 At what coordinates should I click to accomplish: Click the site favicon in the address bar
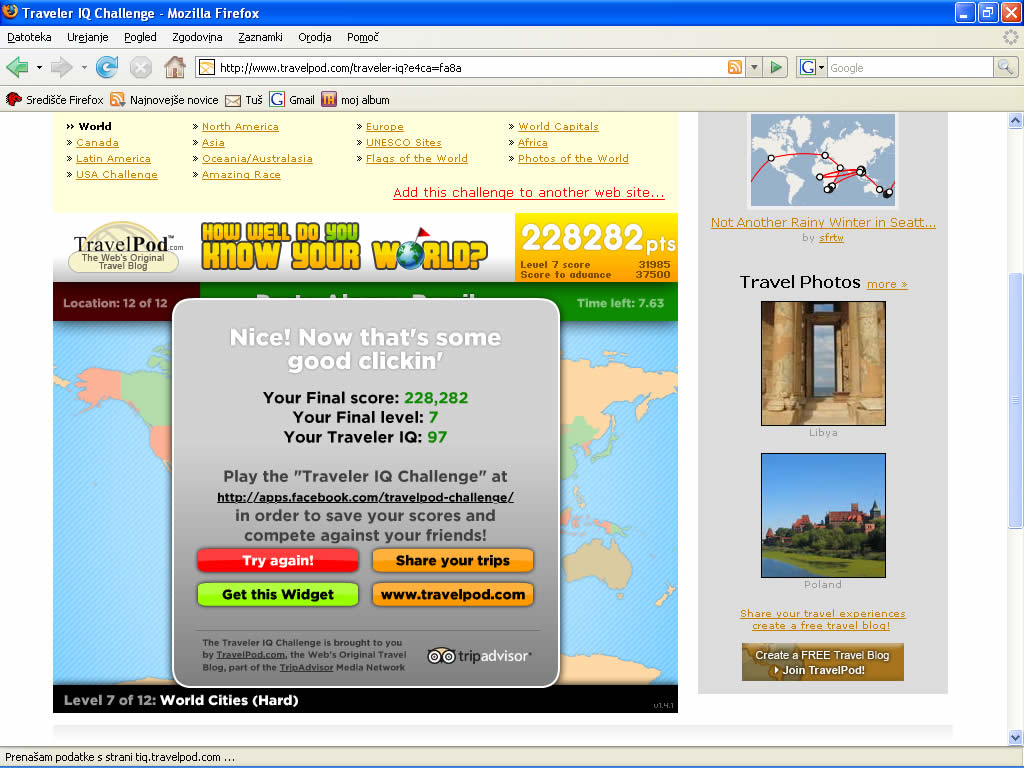pos(207,67)
